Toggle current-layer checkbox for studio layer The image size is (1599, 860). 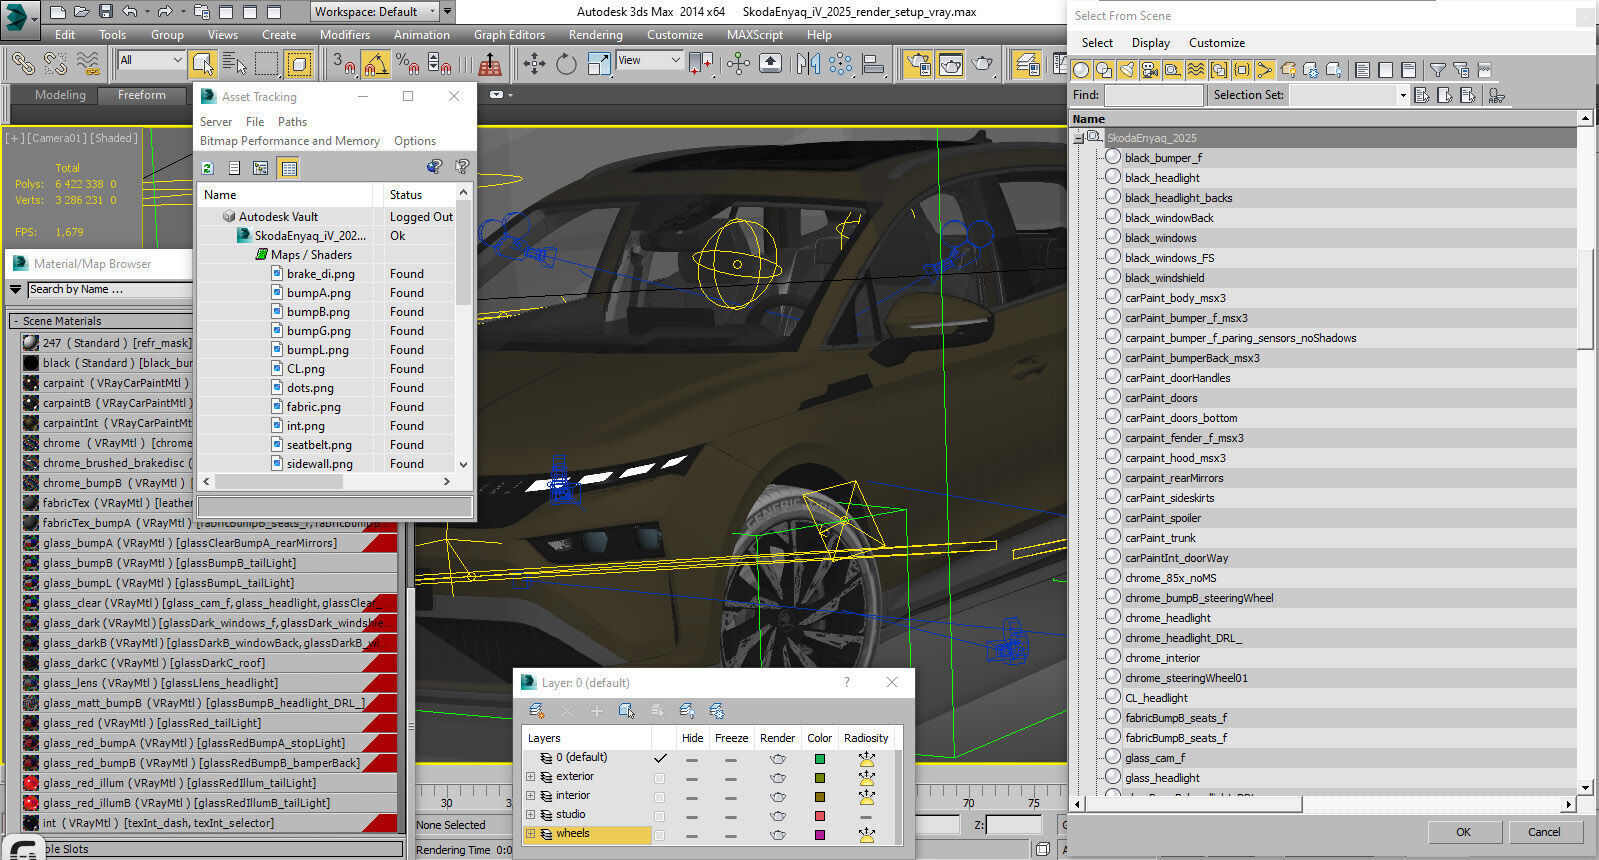point(659,815)
